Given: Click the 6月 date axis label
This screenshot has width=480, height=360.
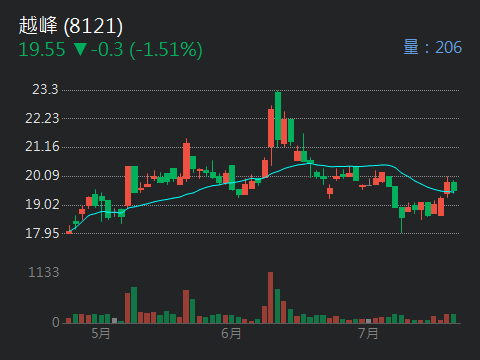Looking at the screenshot, I should tap(231, 333).
